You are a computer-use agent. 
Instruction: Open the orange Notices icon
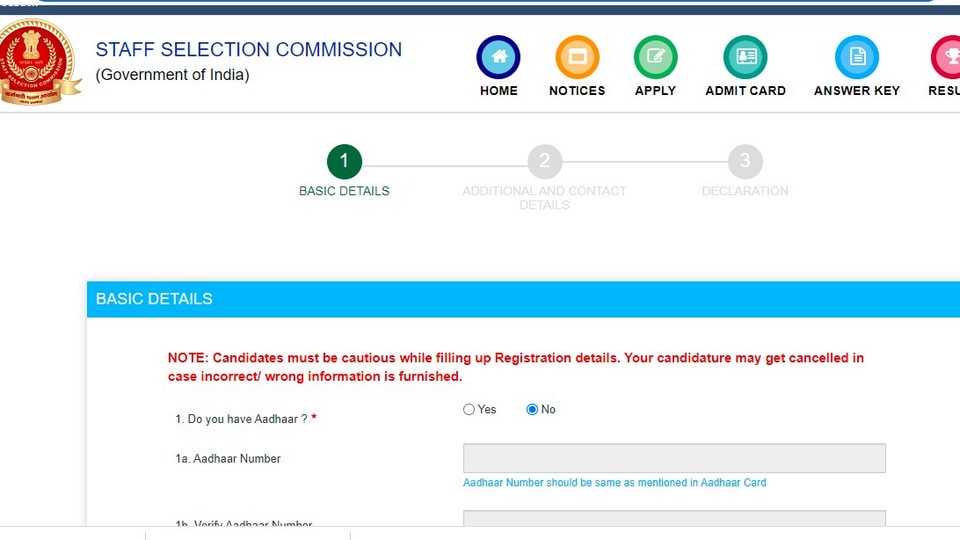coord(577,57)
